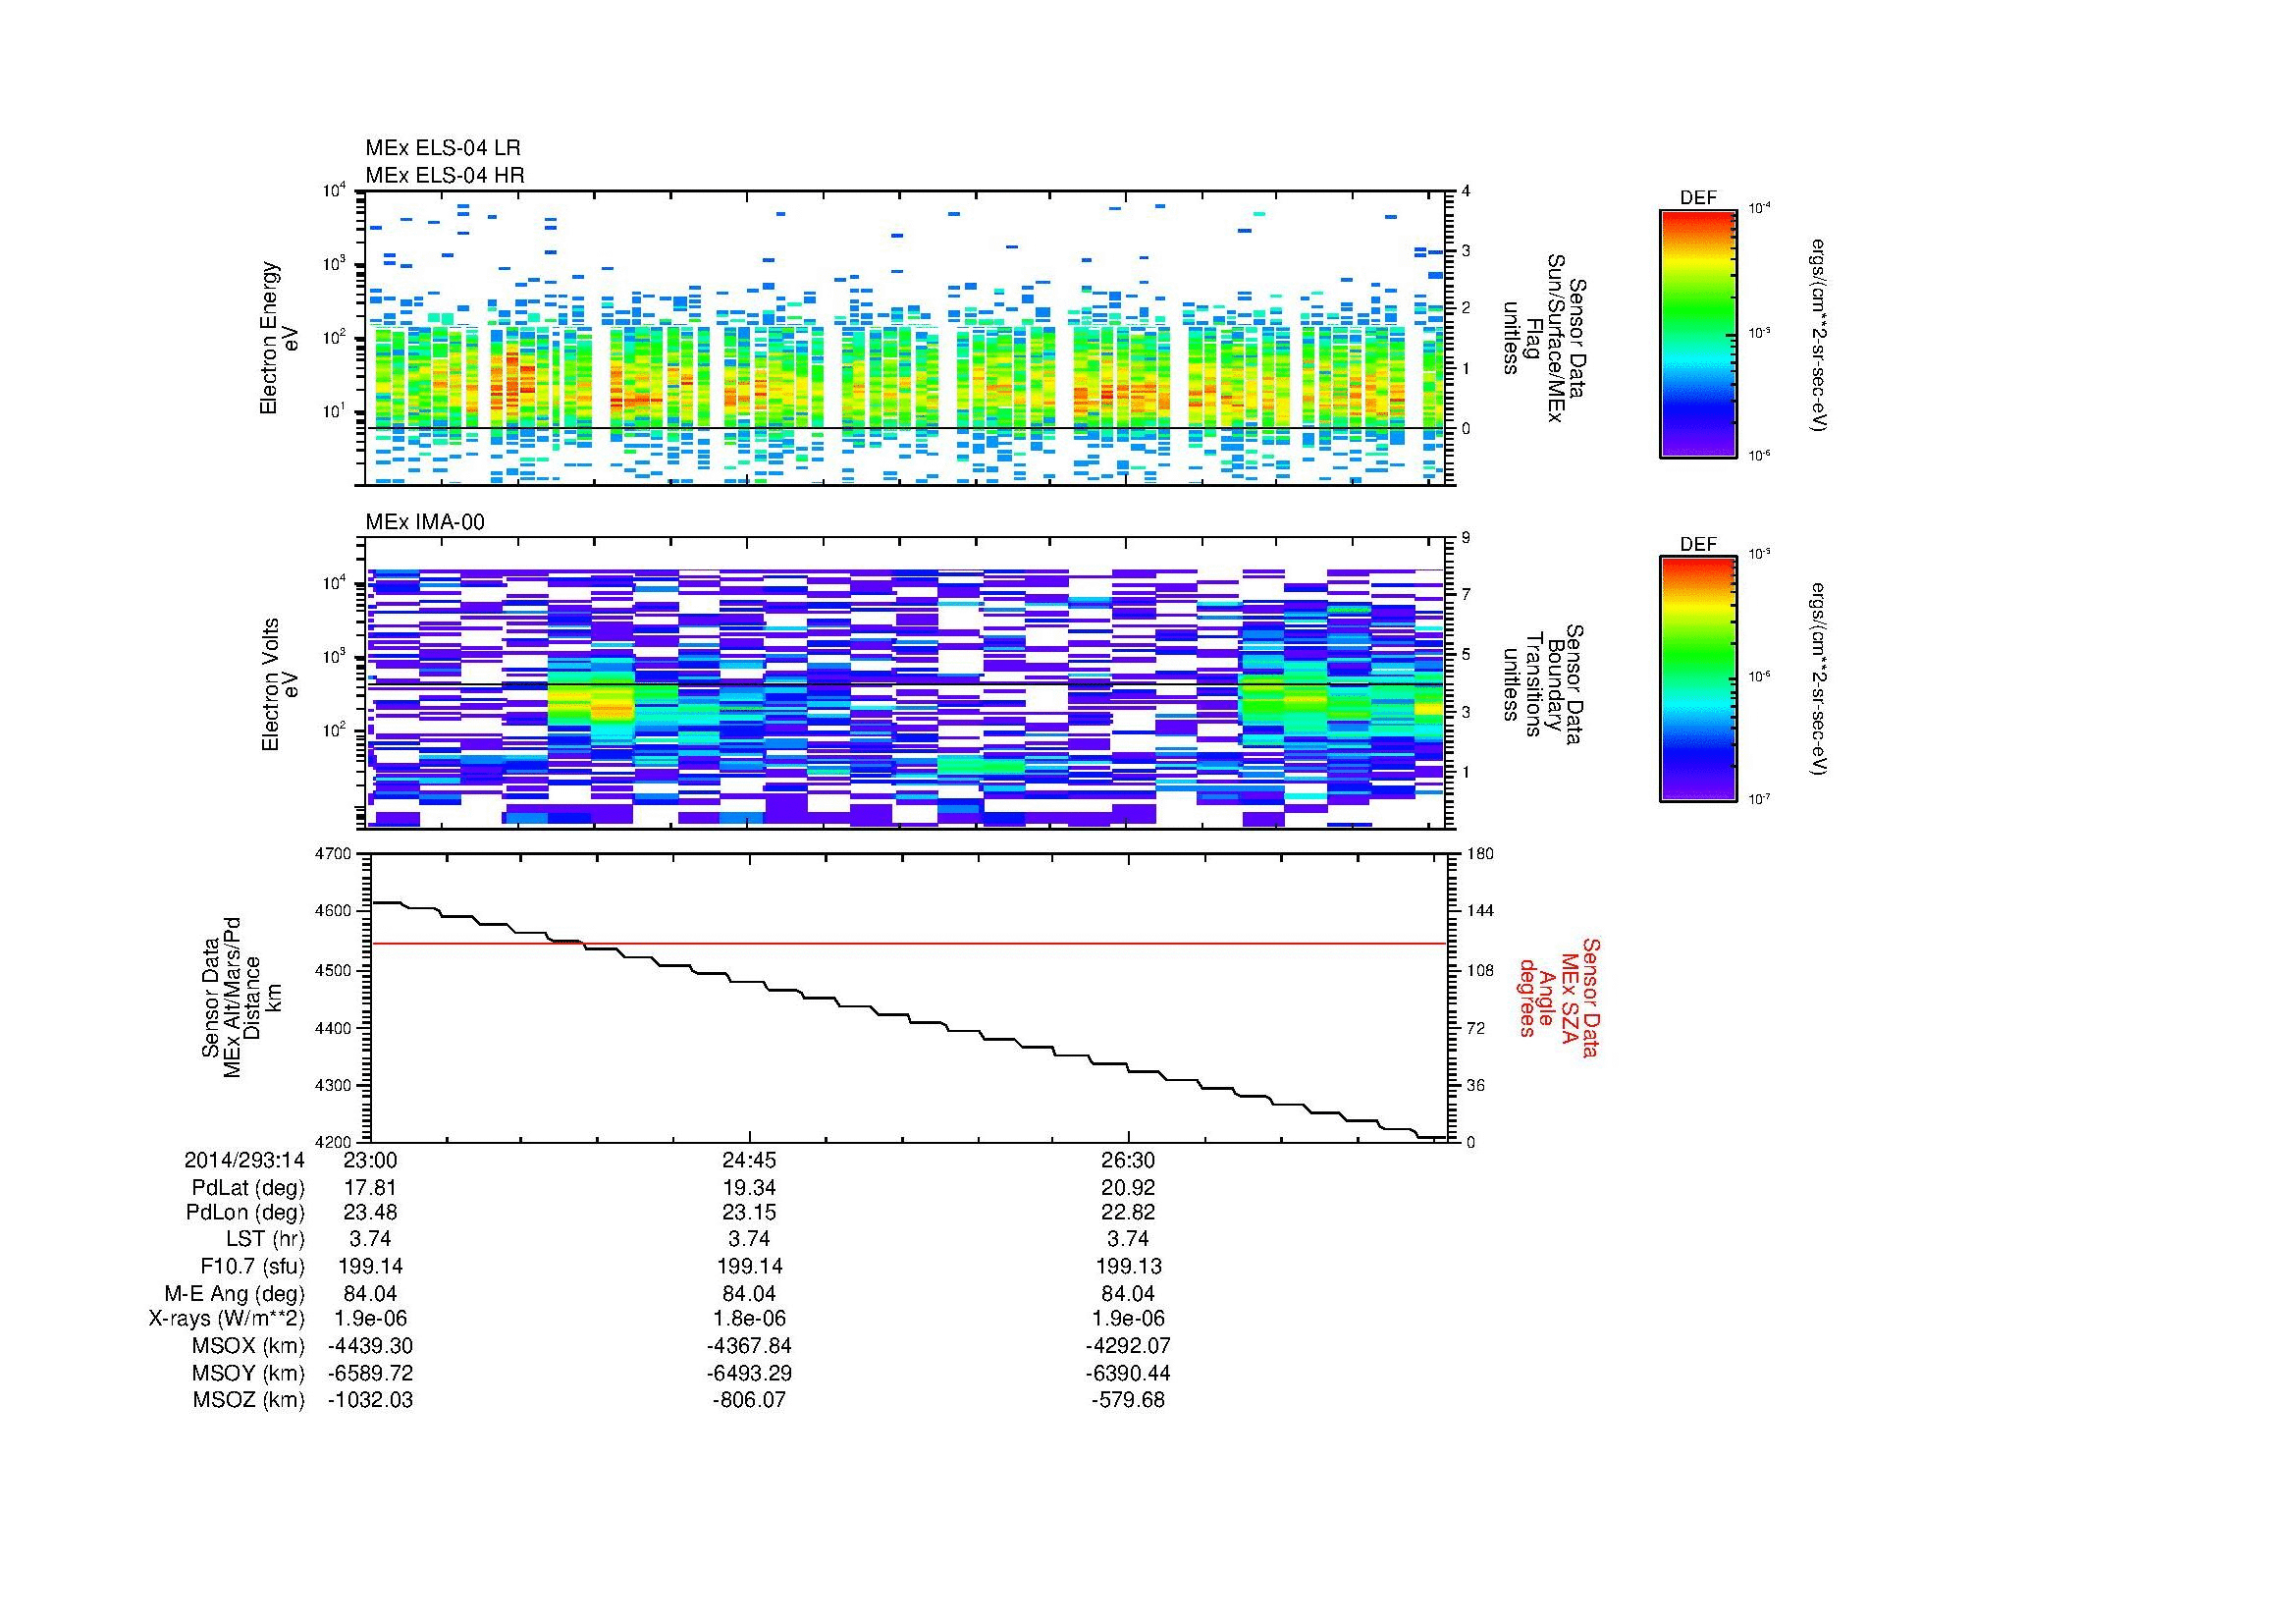This screenshot has height=1623, width=2296.
Task: Click the lower color bar units label
Action: tap(1819, 680)
